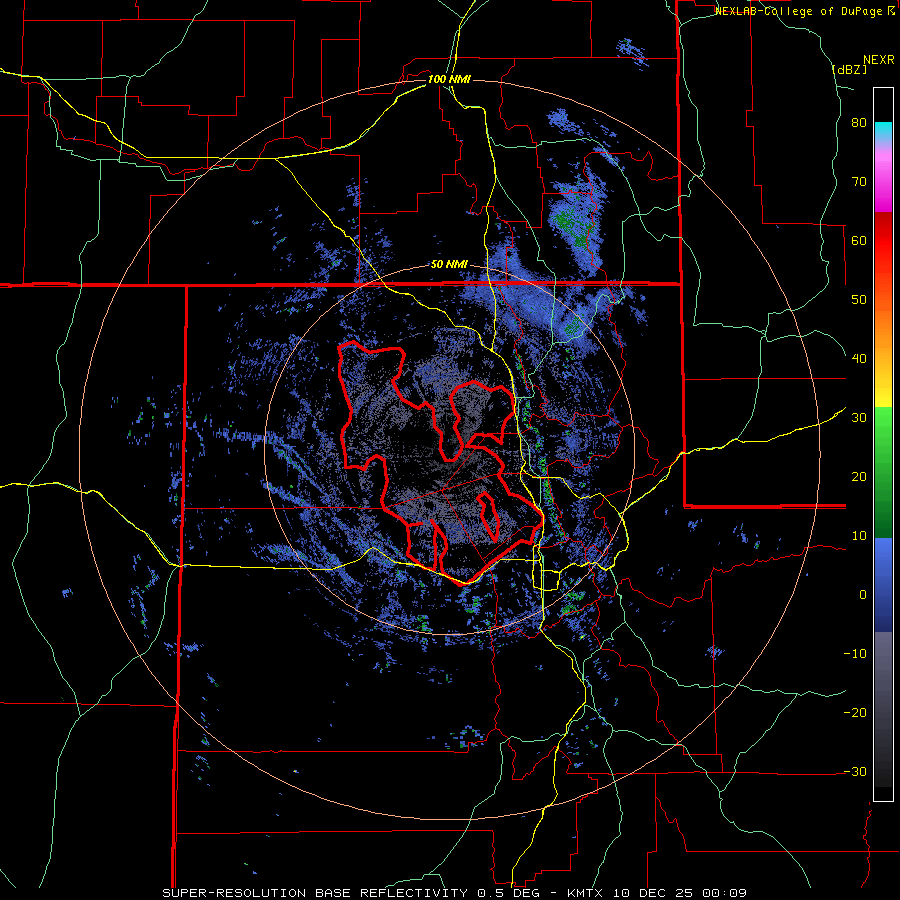Click the 20 dBZ scale value

(859, 476)
